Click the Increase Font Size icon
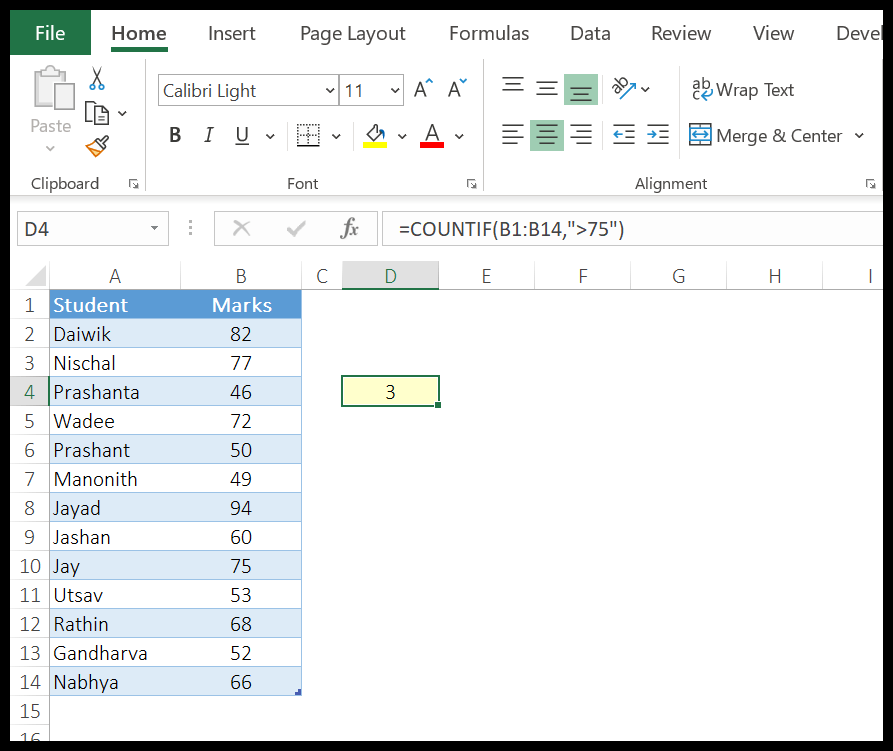The width and height of the screenshot is (893, 751). (x=421, y=86)
